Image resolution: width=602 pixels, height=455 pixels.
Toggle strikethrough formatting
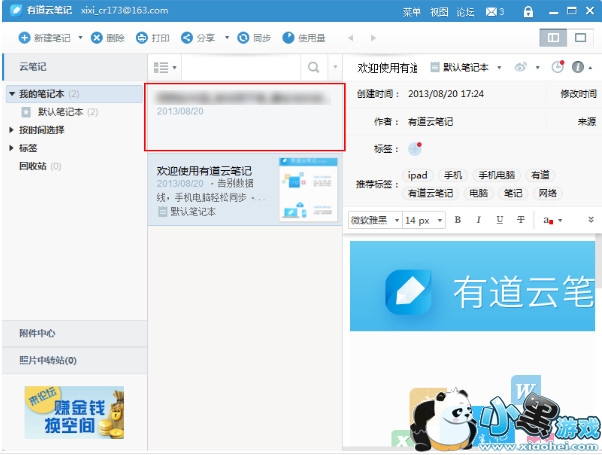(x=521, y=220)
